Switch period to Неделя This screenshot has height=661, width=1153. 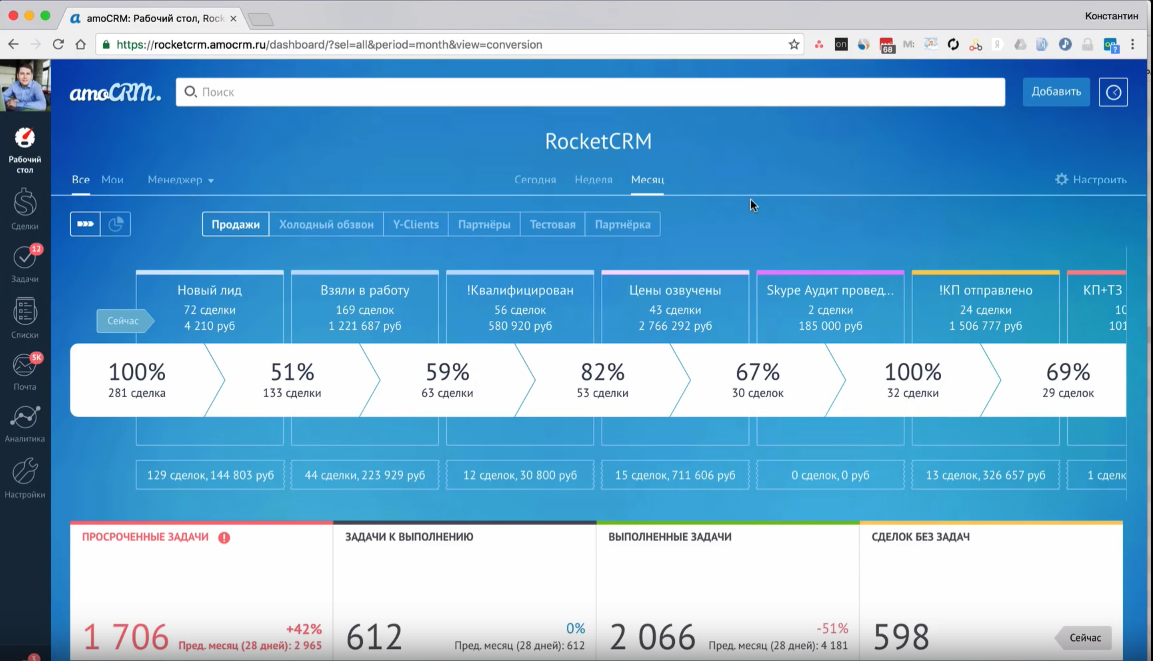tap(593, 180)
